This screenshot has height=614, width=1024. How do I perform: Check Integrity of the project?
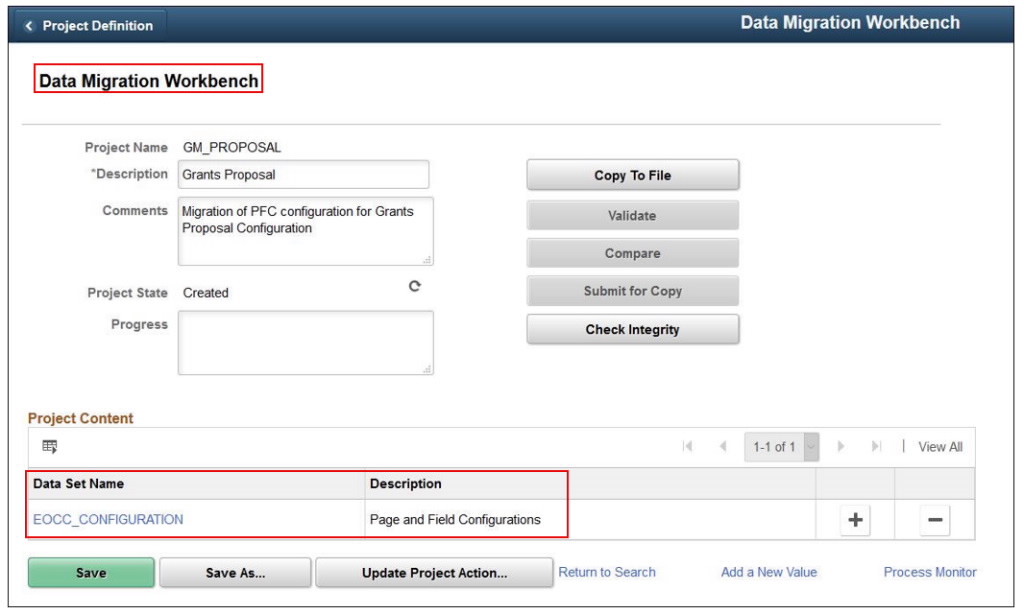pyautogui.click(x=632, y=328)
